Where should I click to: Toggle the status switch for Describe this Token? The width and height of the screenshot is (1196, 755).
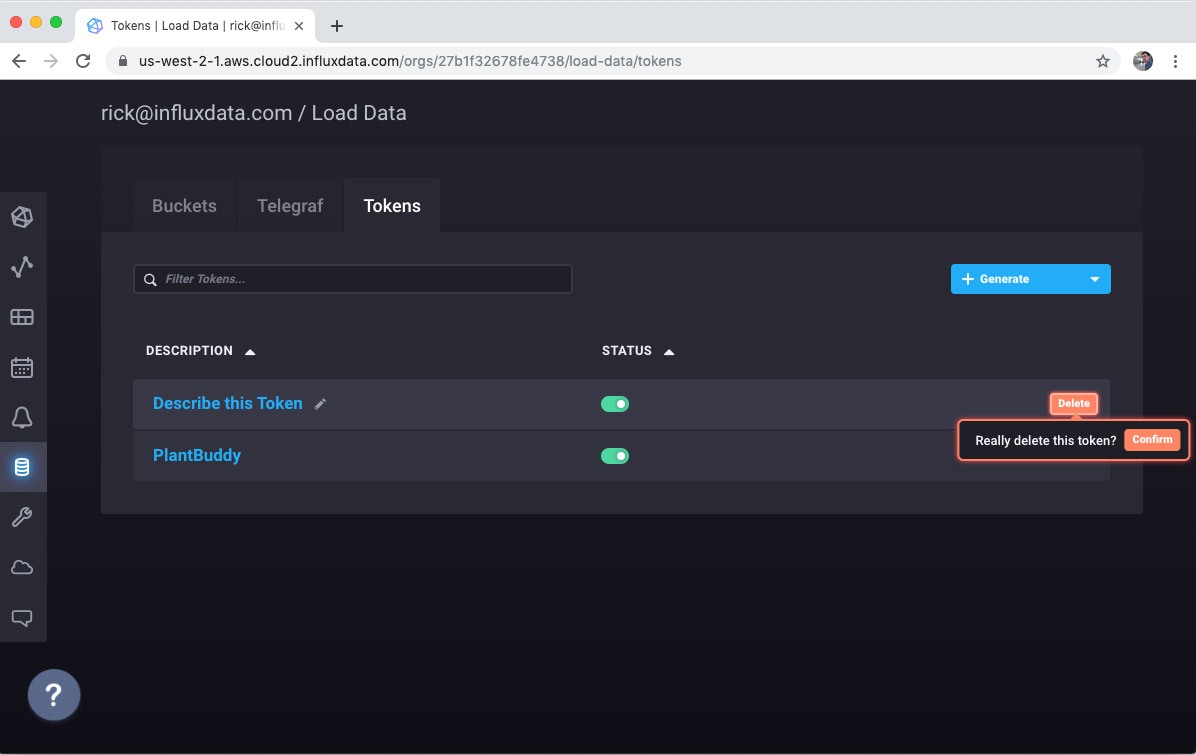tap(615, 403)
